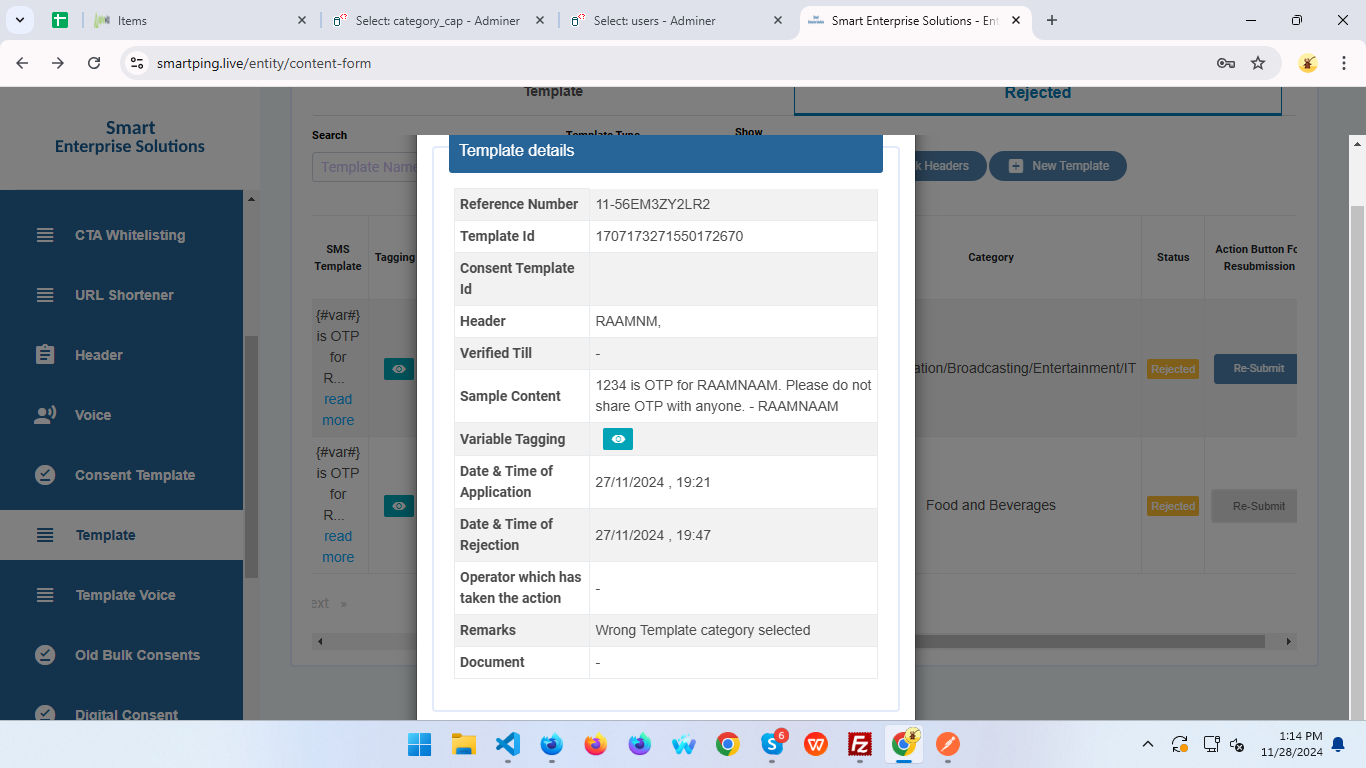Open Template Voice from sidebar
Image resolution: width=1366 pixels, height=768 pixels.
click(x=125, y=595)
